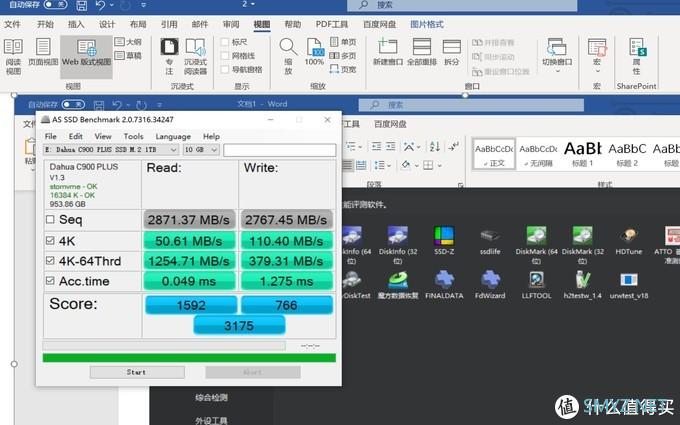This screenshot has width=680, height=425.
Task: Check the 导航窗格 navigation pane checkbox
Action: point(225,69)
